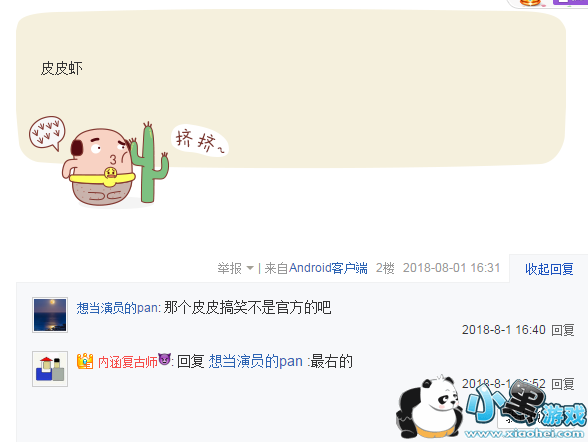This screenshot has width=588, height=442.
Task: Open the 内涵复古师 building avatar thumbnail
Action: point(50,369)
